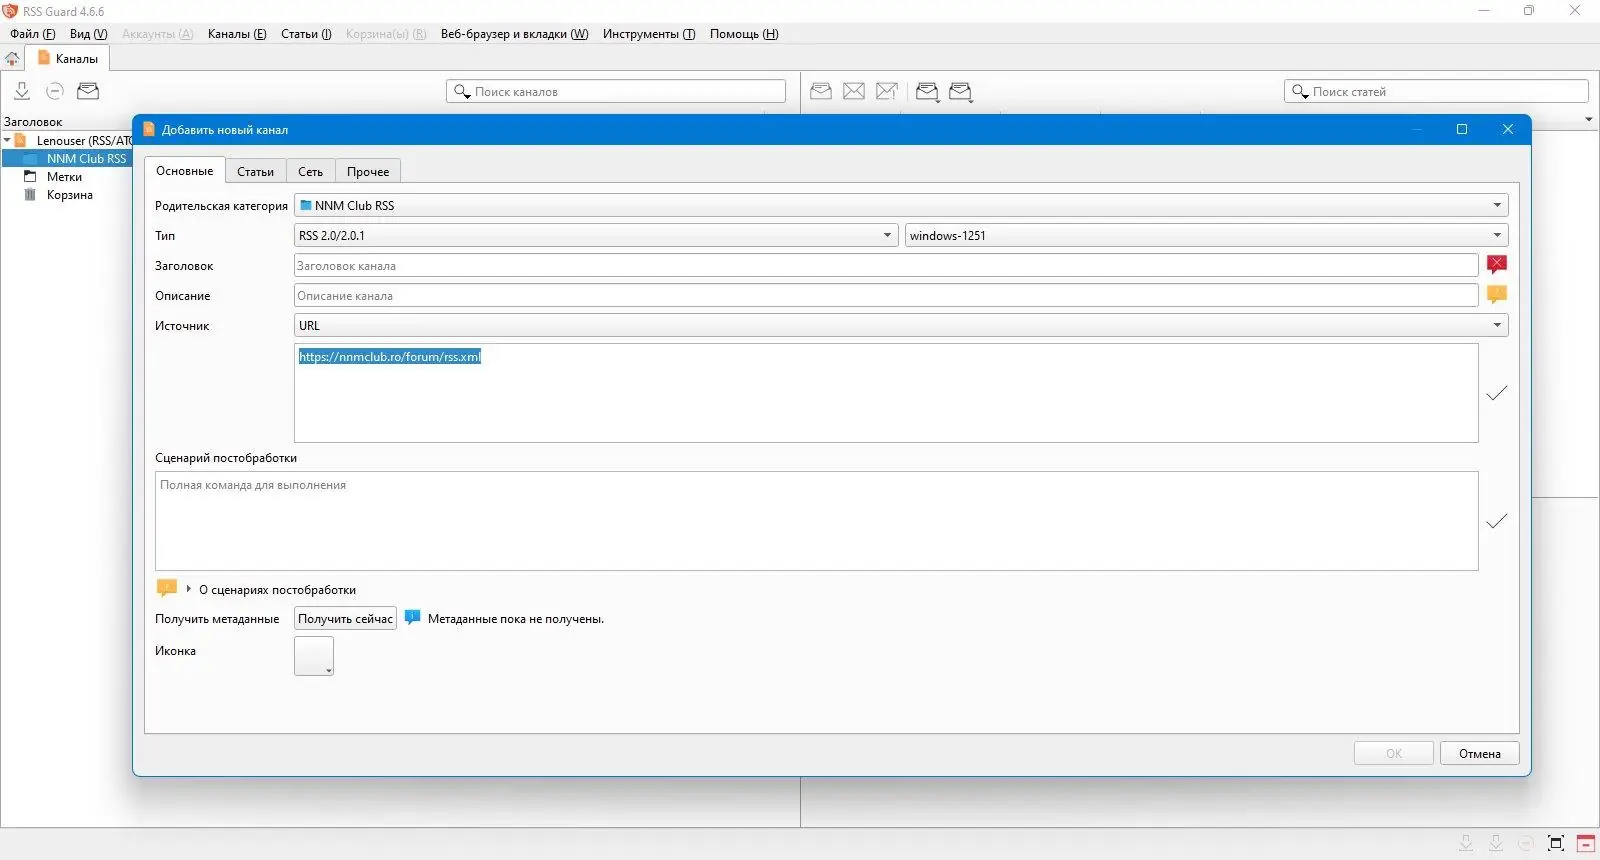Screen dimensions: 1600x860
Task: Open the Инструменты menu
Action: 649,34
